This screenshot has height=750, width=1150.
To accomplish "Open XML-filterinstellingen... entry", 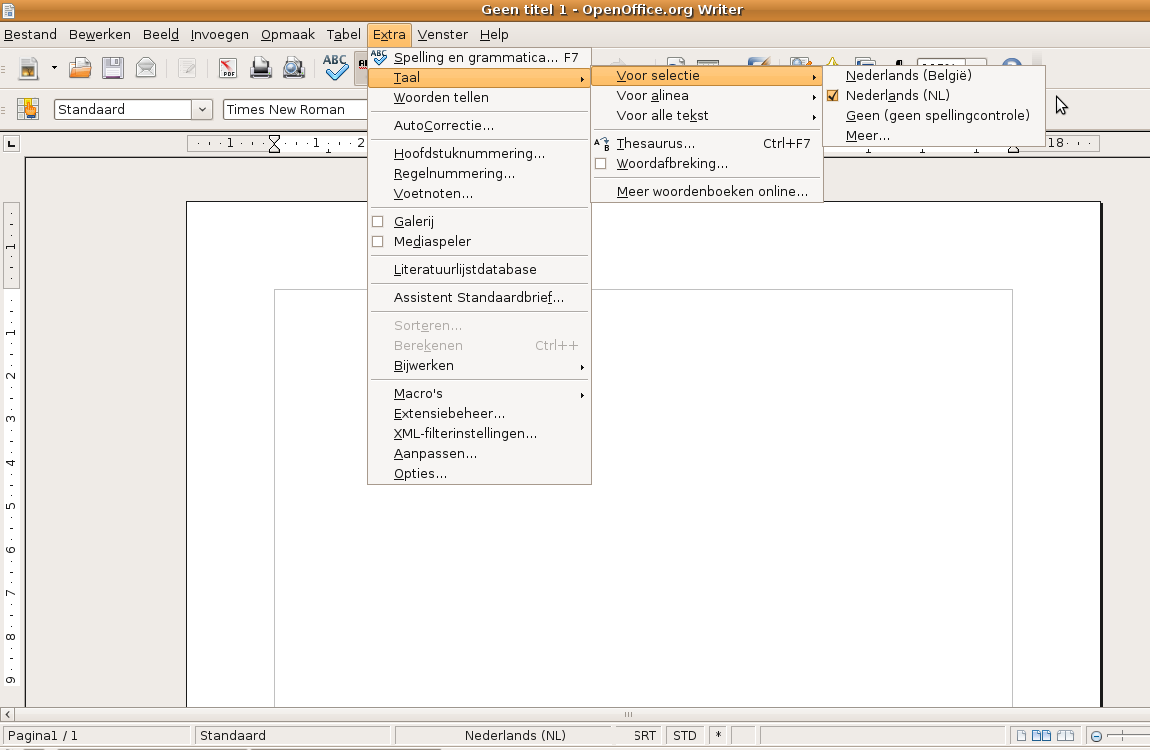I will coord(479,434).
